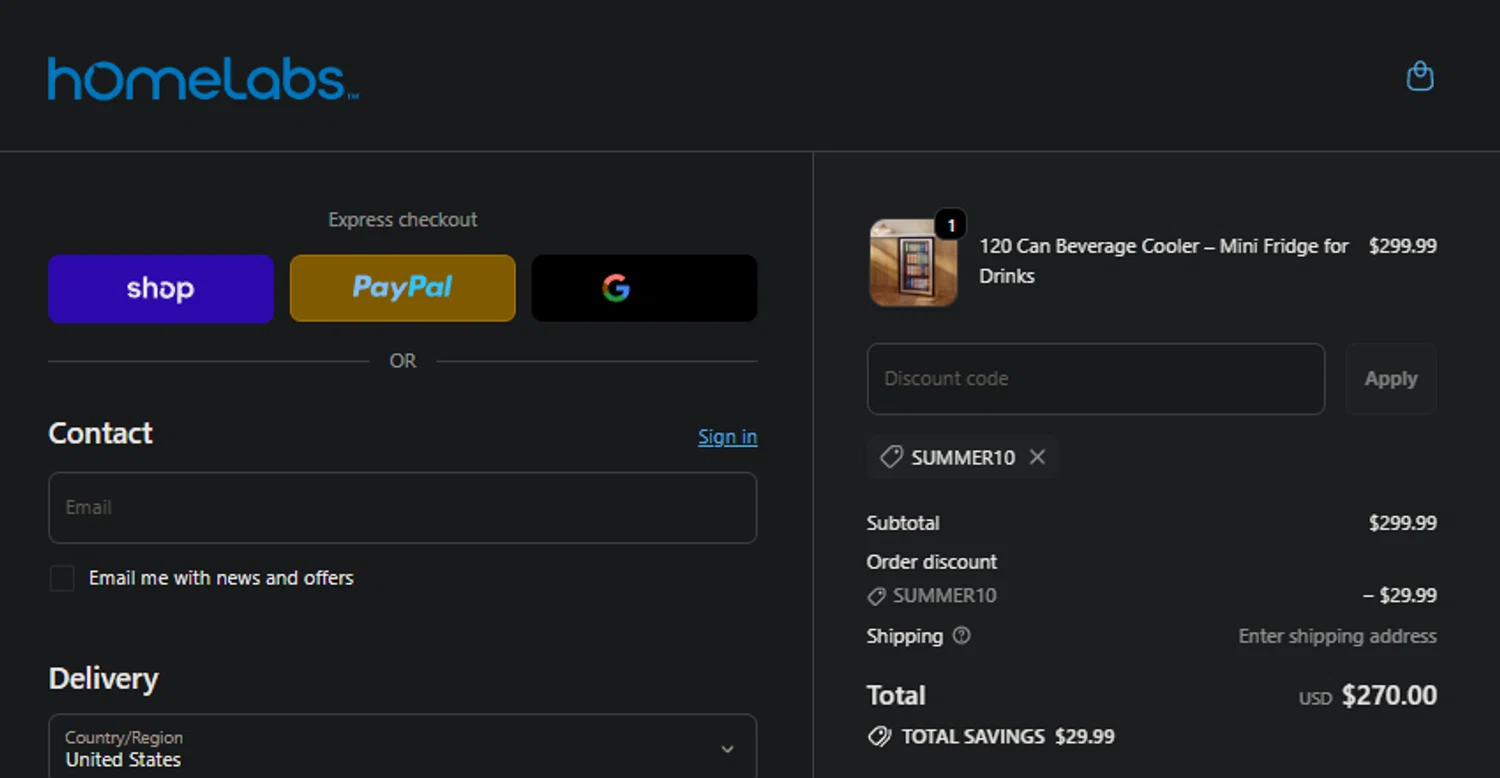Image resolution: width=1500 pixels, height=778 pixels.
Task: Click the tag icon in the SUMMER10 chip
Action: tap(890, 457)
